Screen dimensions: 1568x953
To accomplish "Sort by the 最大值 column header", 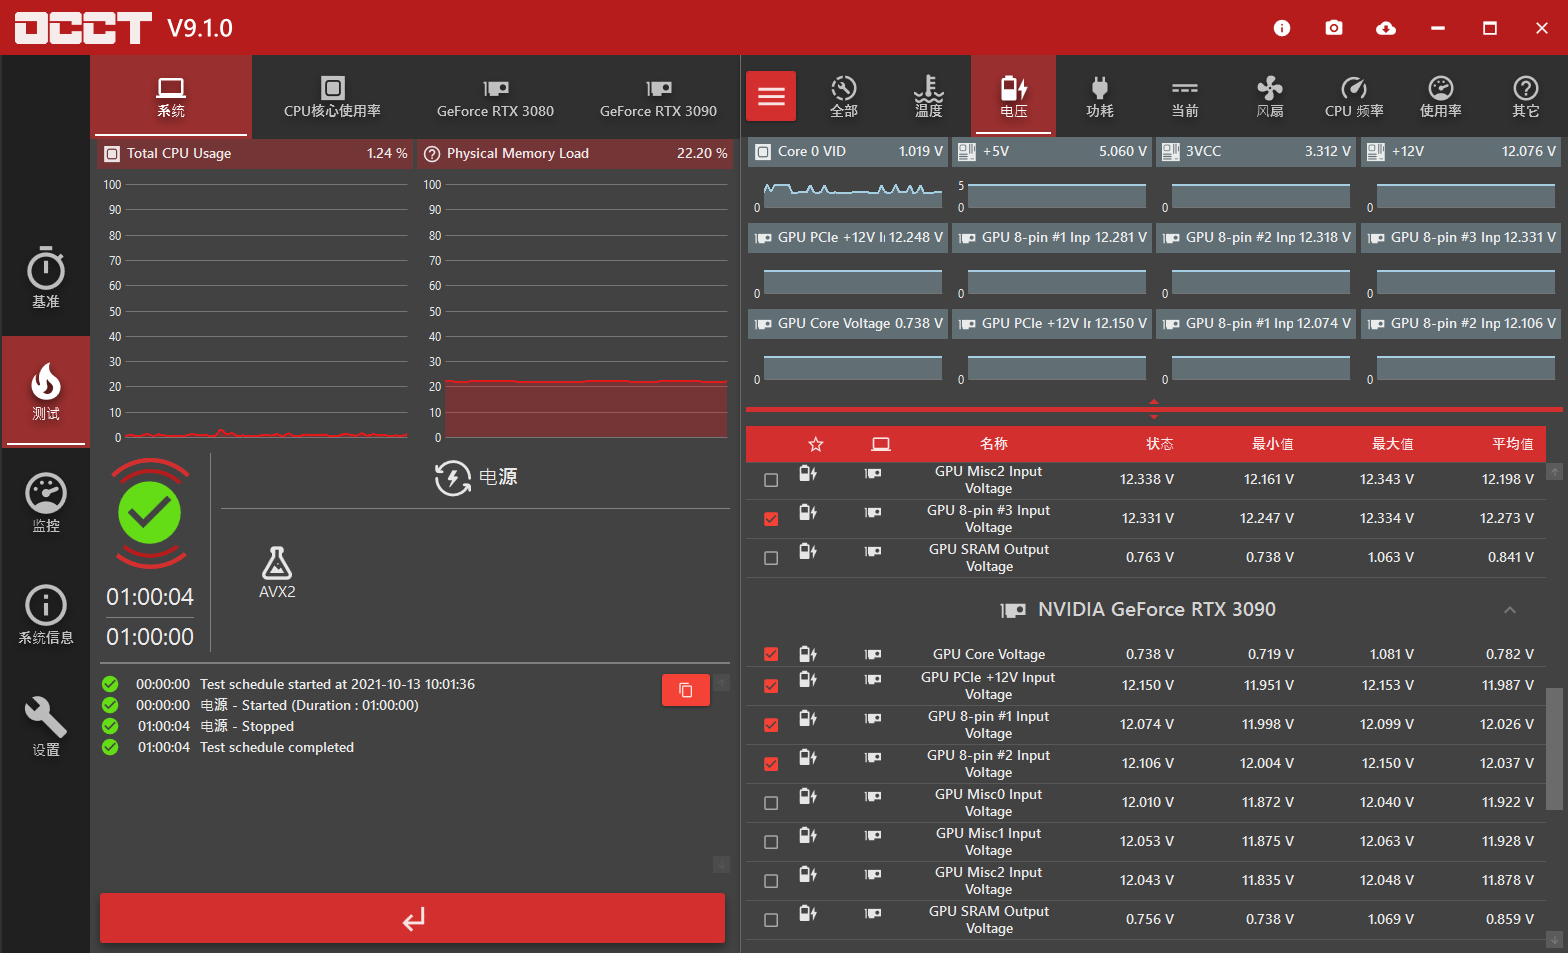I will (x=1391, y=444).
